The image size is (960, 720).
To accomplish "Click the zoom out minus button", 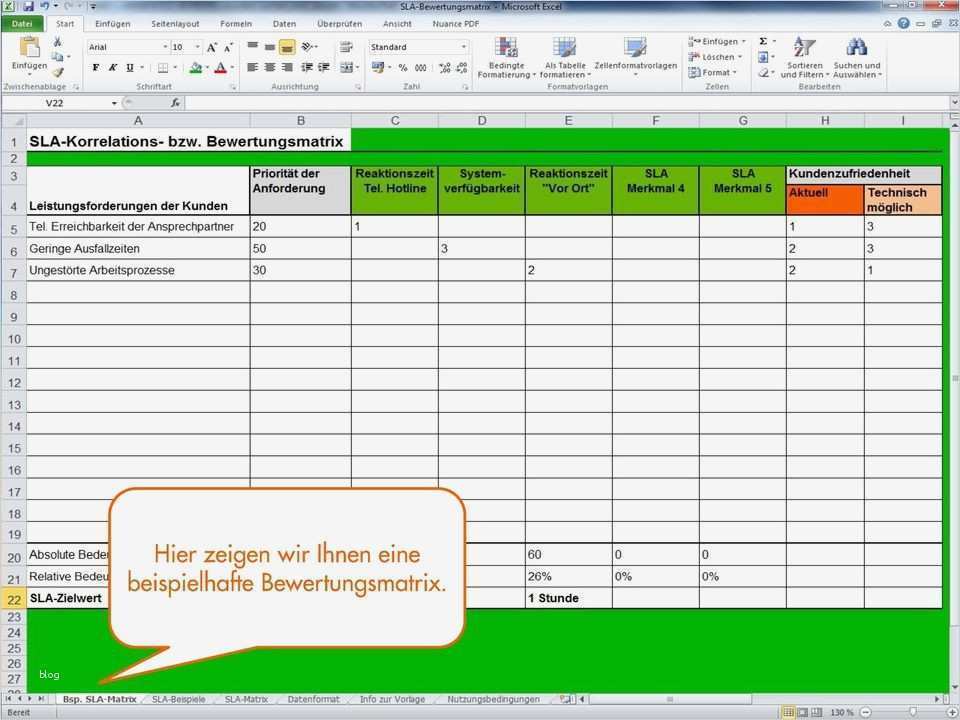I will pos(866,712).
